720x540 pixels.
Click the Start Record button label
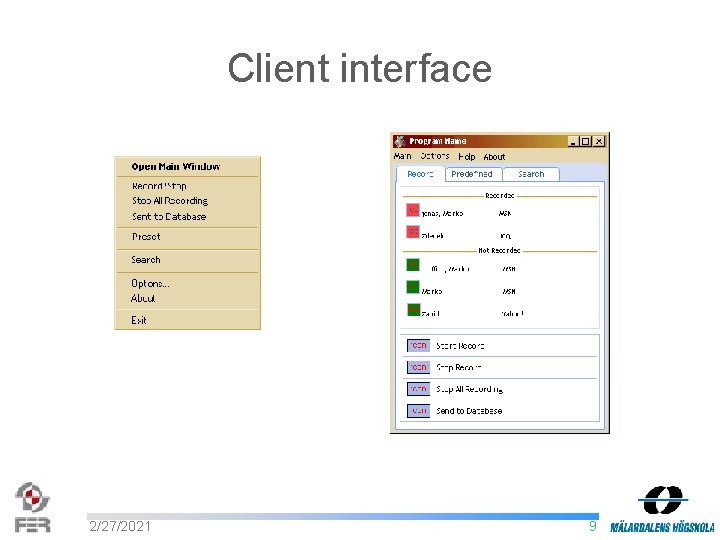click(460, 346)
